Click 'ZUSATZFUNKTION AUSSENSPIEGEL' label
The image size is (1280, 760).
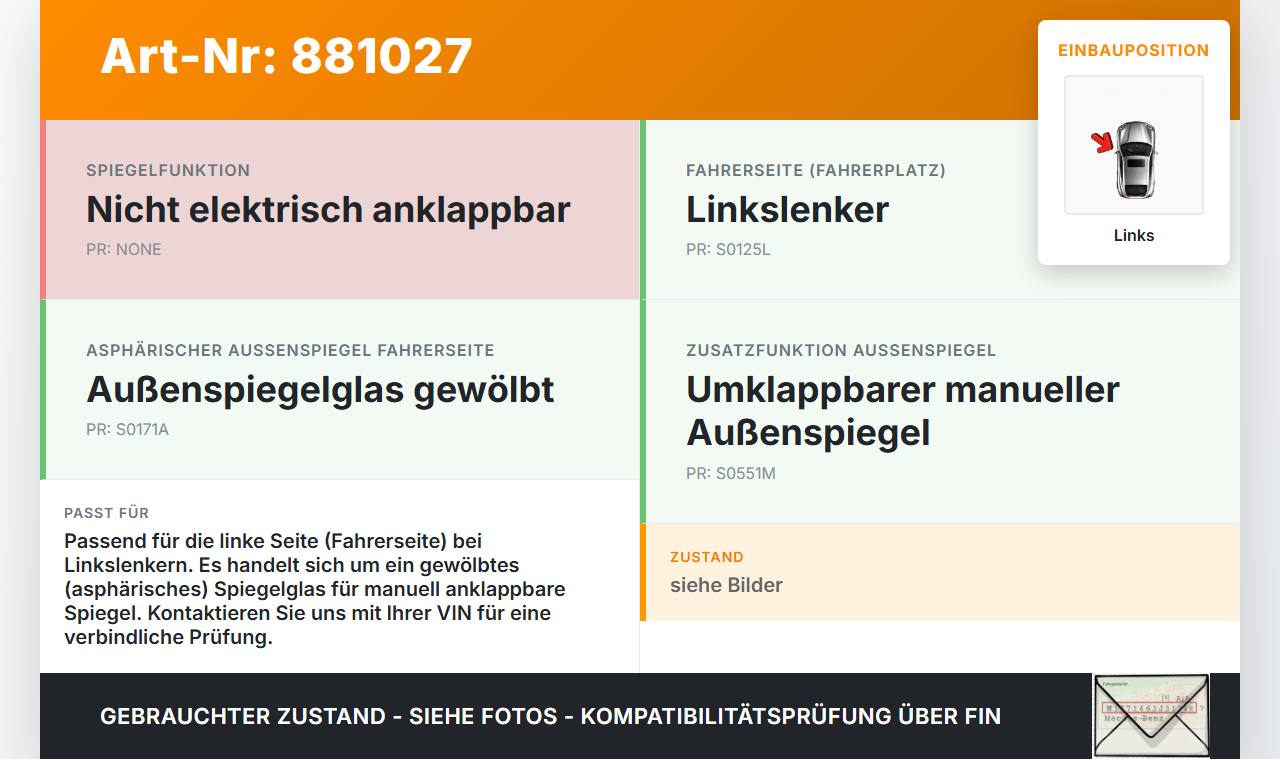[x=841, y=351]
